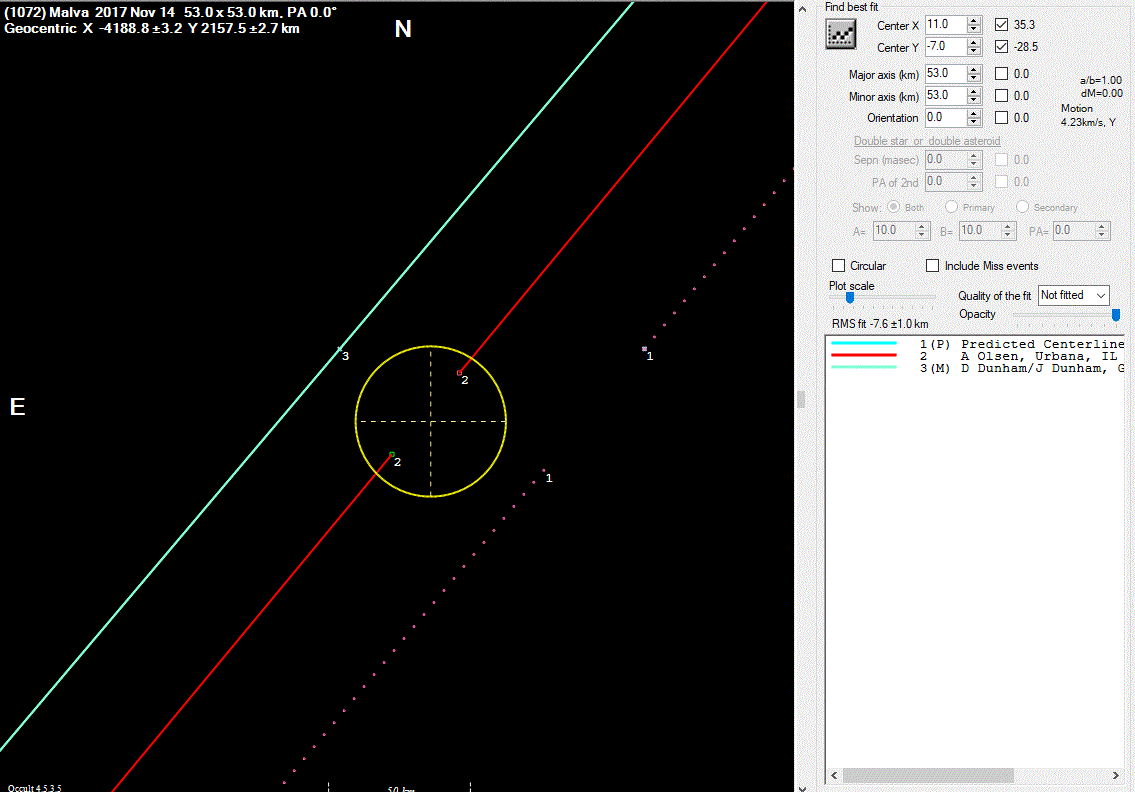Increase the Orientation spinner value

click(x=974, y=113)
